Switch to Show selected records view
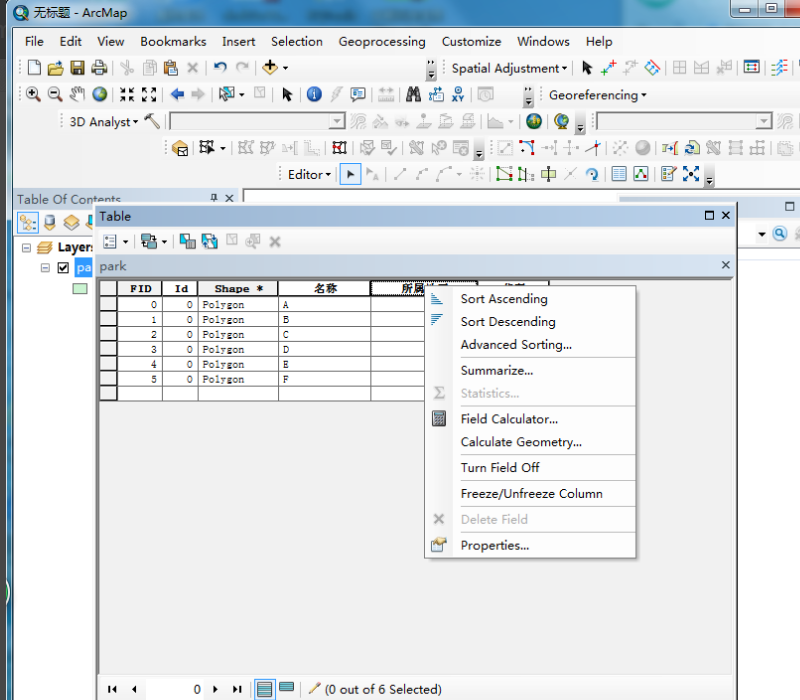Screen dimensions: 800x700 (287, 688)
